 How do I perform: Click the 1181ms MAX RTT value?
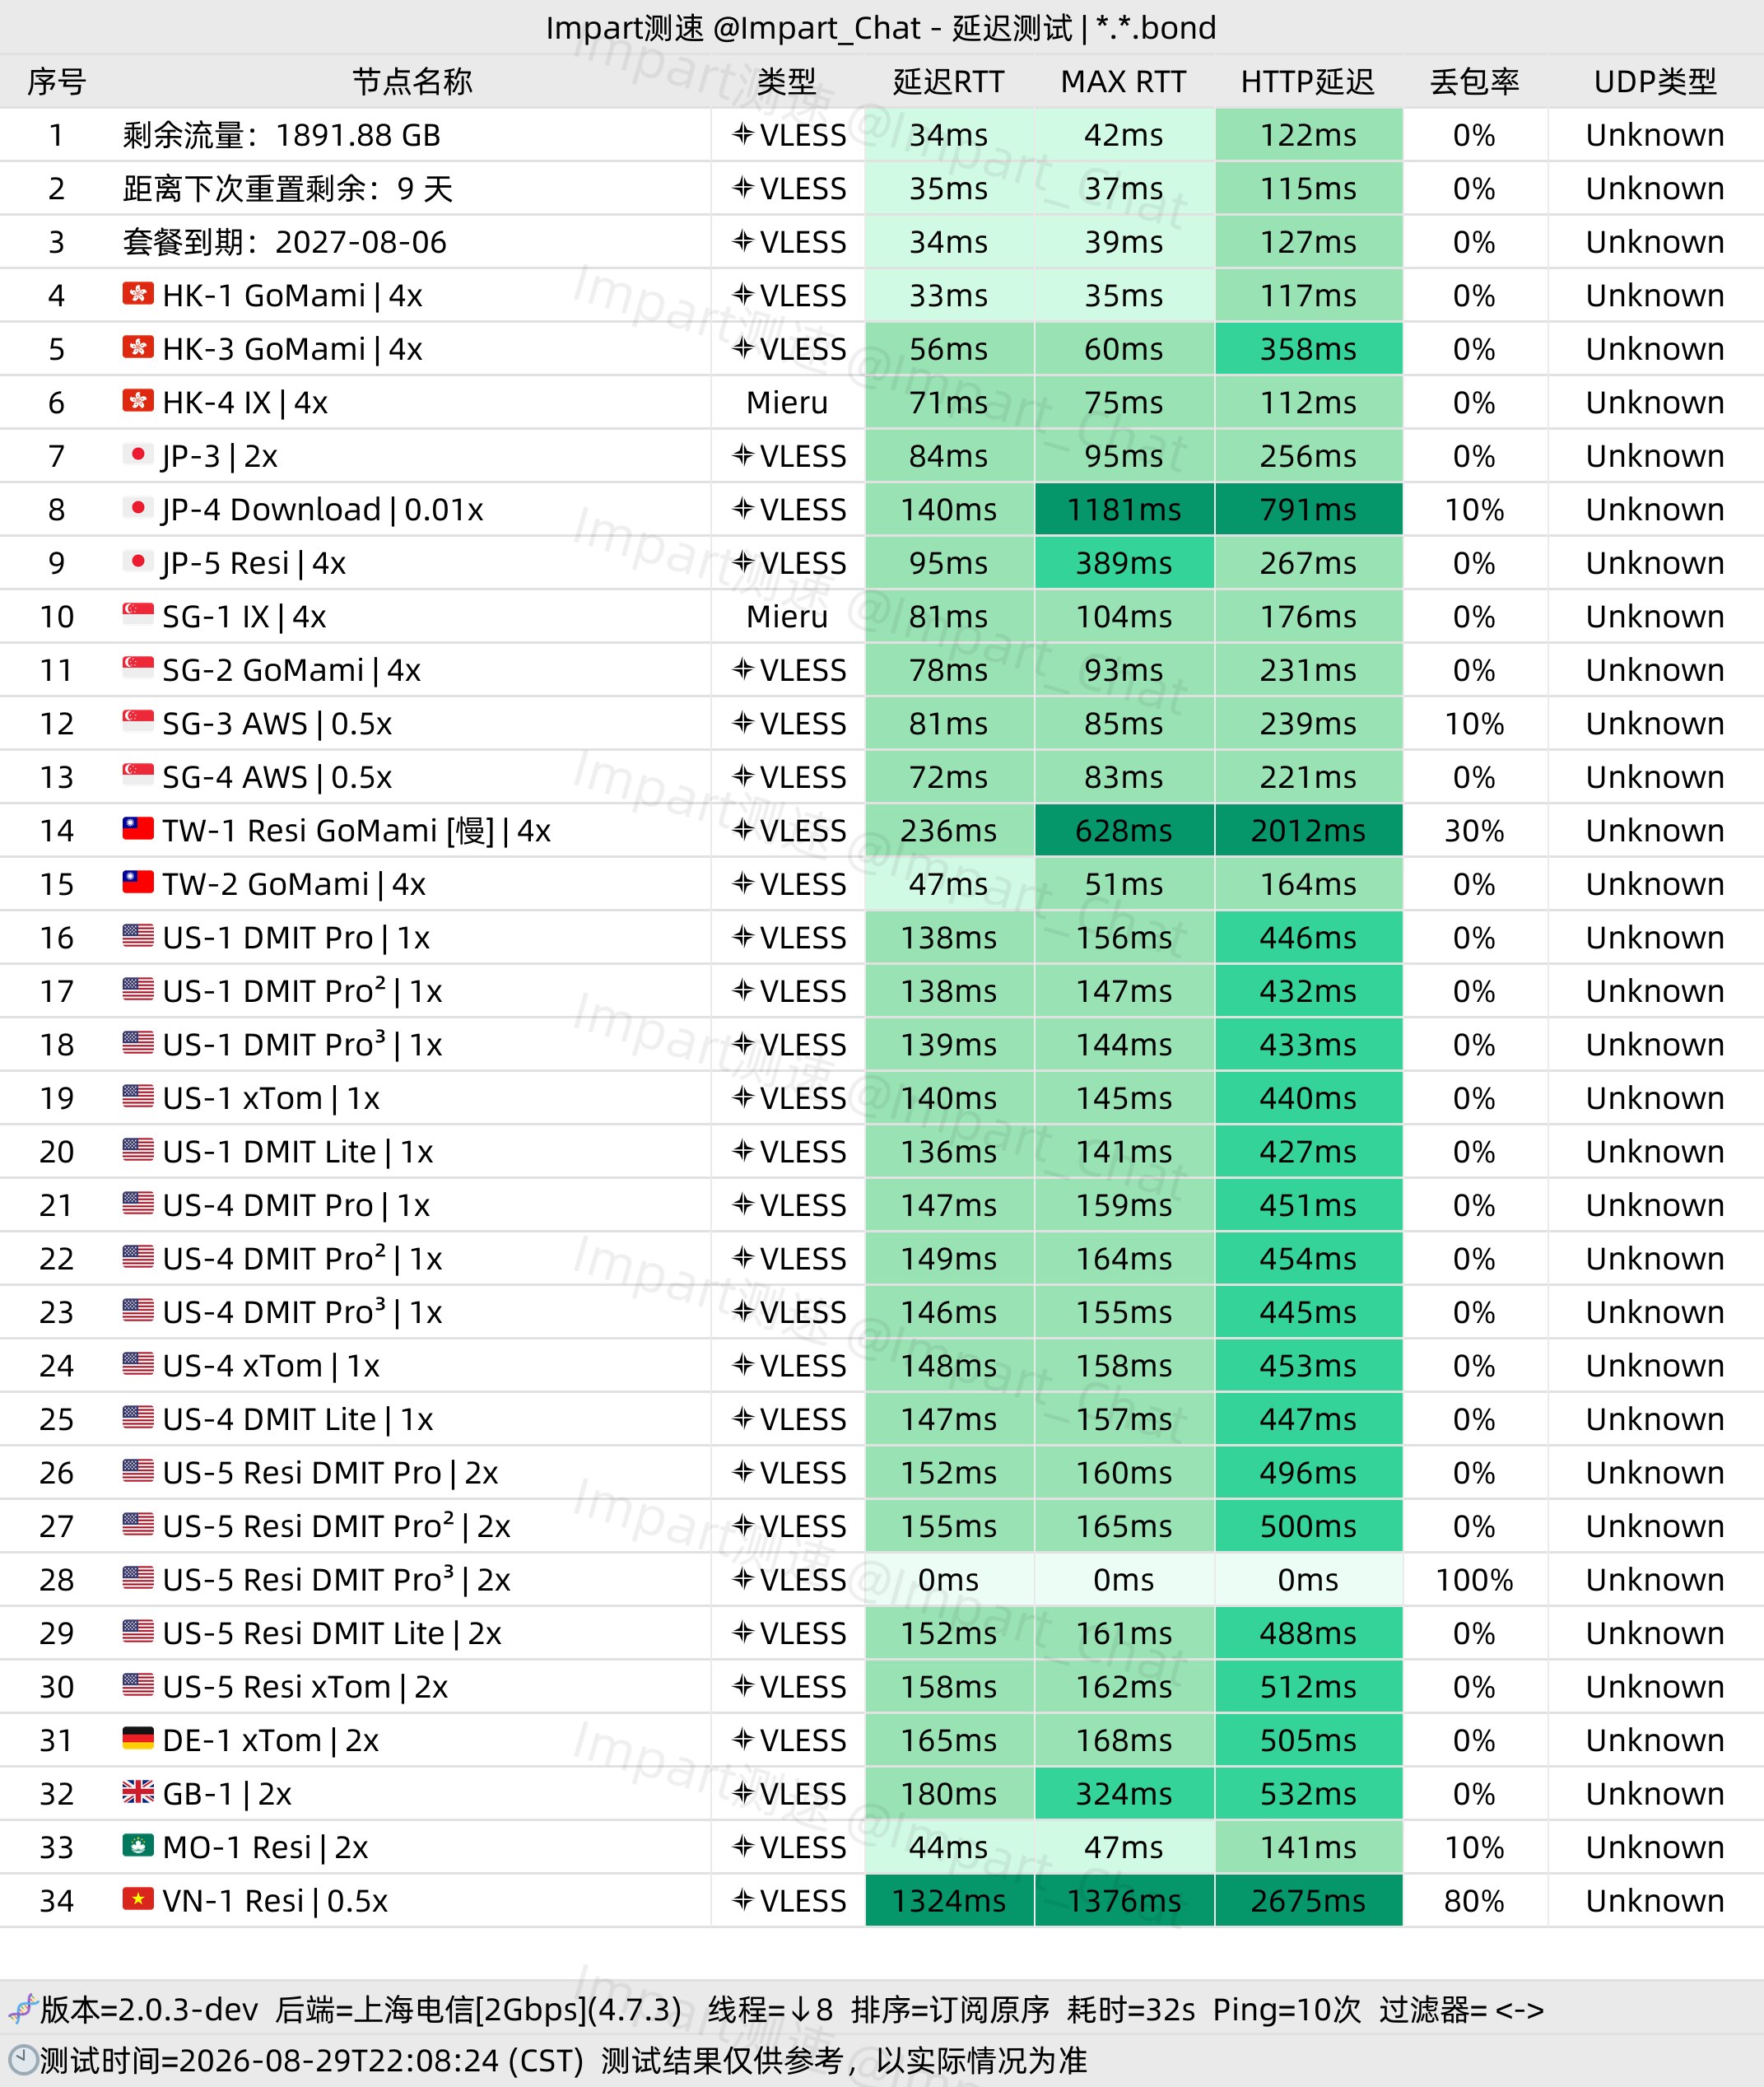[x=1124, y=509]
